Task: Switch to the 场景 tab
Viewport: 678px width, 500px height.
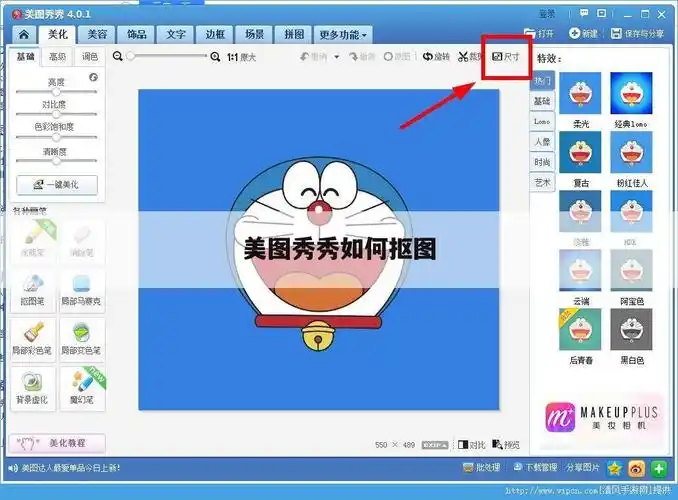Action: click(254, 34)
